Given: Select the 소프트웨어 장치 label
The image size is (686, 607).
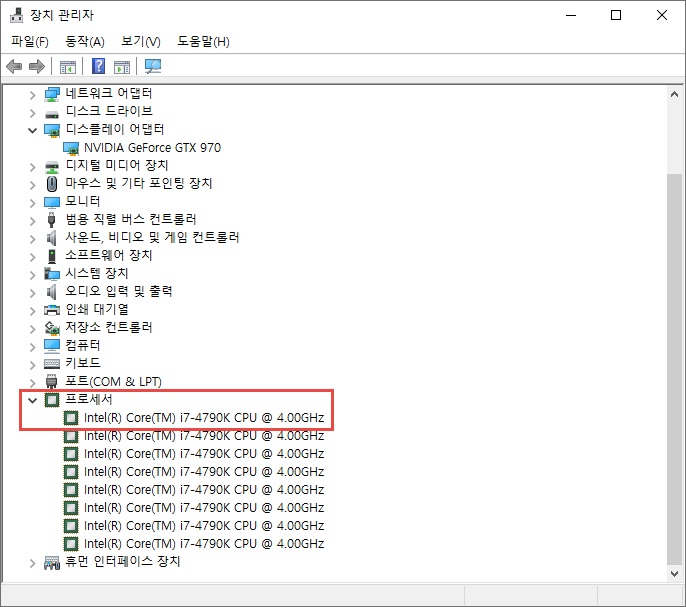Looking at the screenshot, I should click(108, 256).
